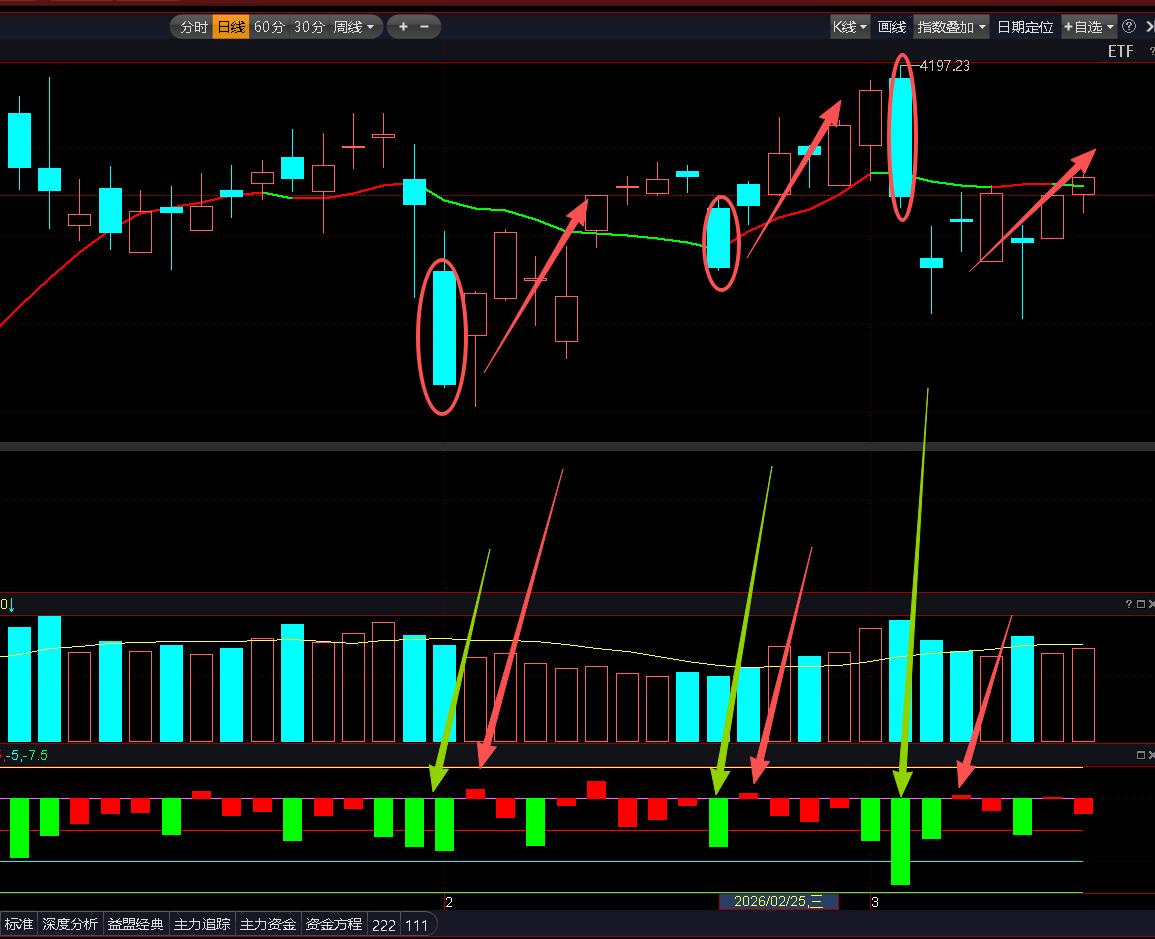Maximize the bottom indicator panel

pyautogui.click(x=1140, y=756)
